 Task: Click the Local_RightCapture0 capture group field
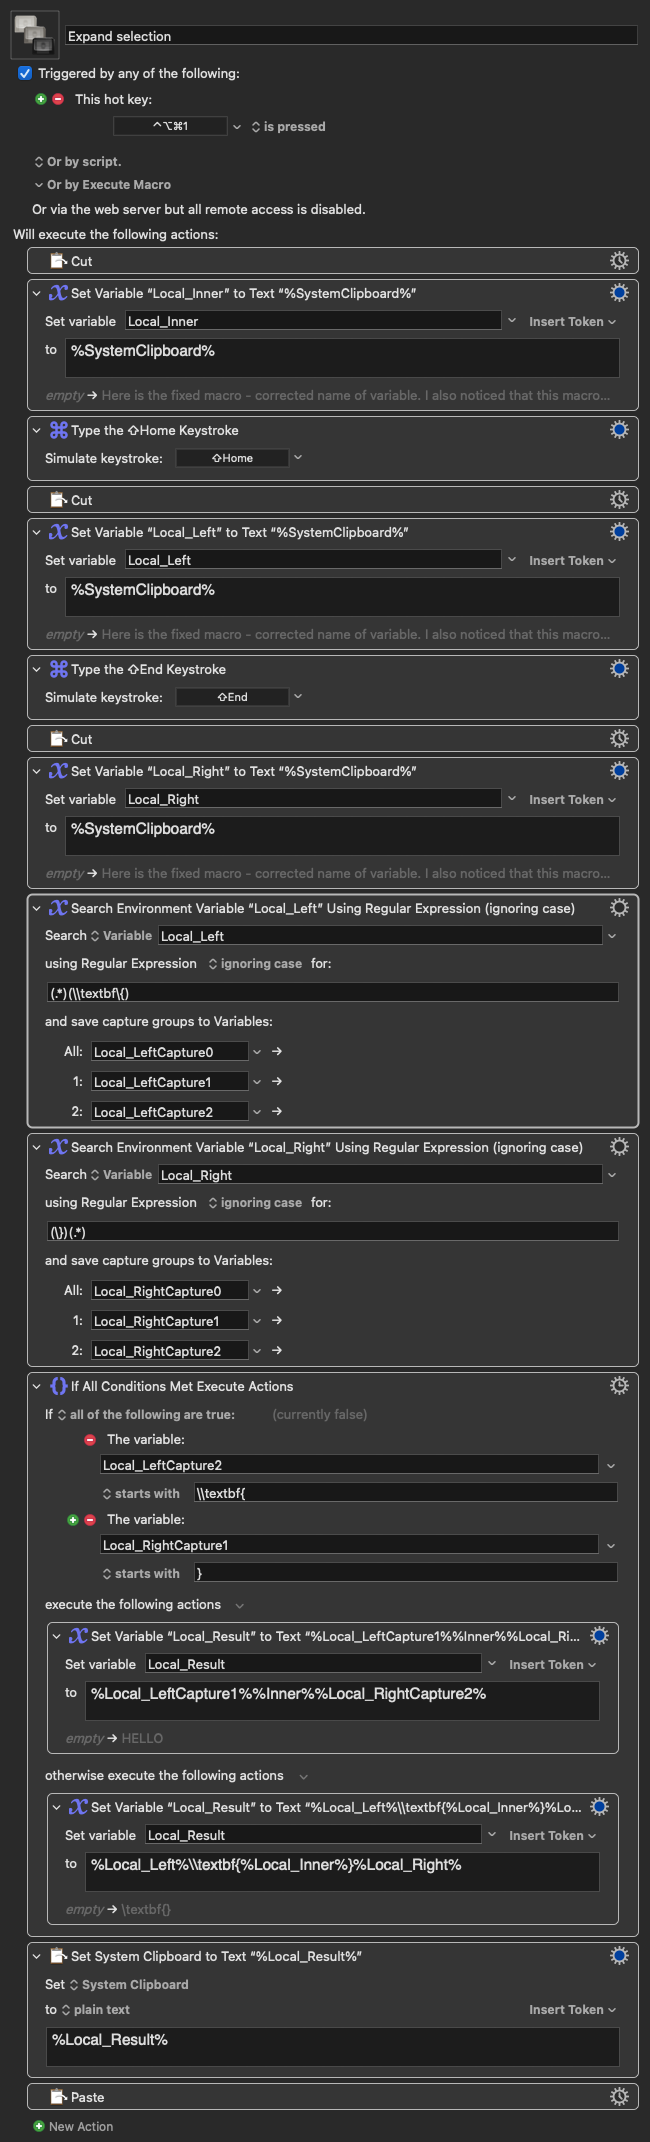click(x=170, y=1290)
